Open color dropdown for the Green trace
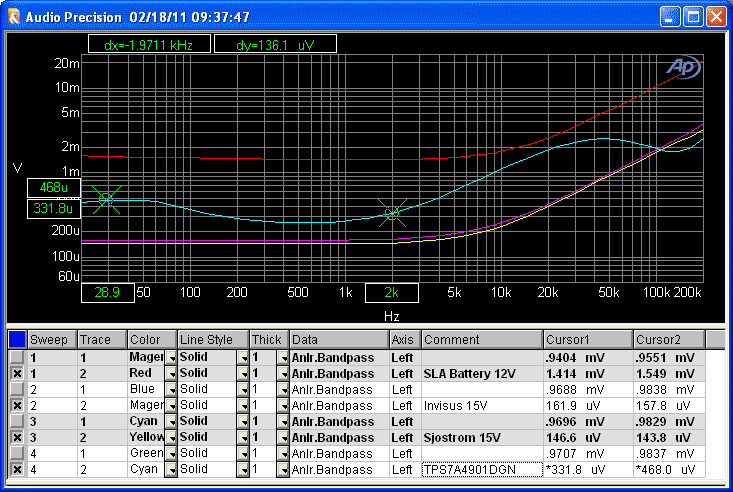 171,453
